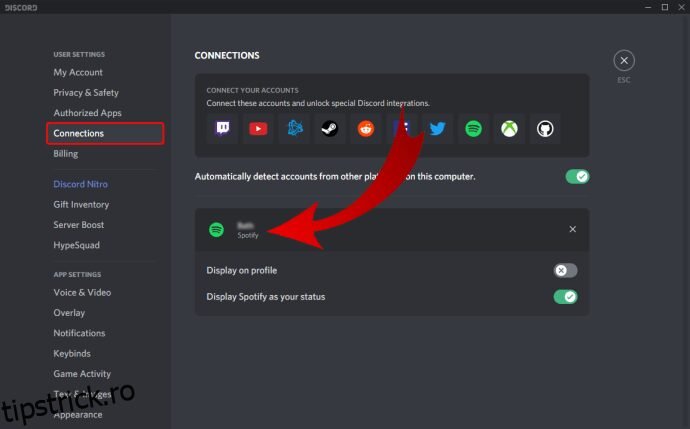Open Keybinds settings
Screen dimensions: 690x429
point(72,353)
